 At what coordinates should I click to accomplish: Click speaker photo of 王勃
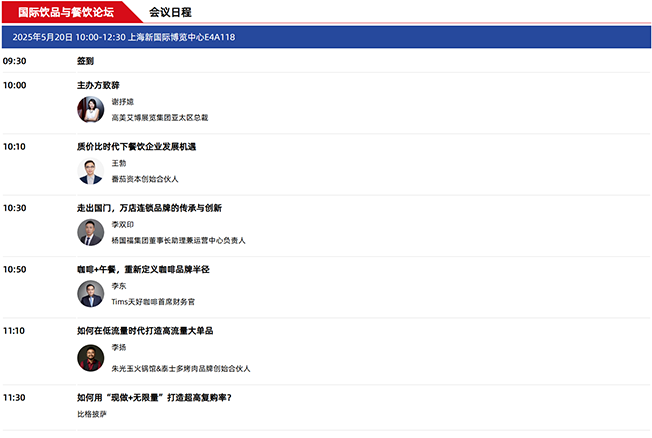[90, 171]
